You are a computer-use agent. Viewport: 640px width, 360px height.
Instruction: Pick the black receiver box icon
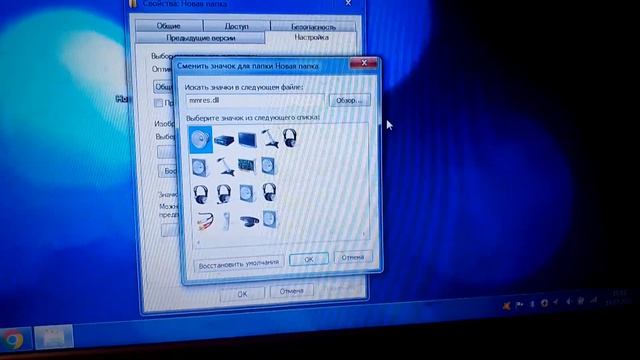click(x=224, y=140)
